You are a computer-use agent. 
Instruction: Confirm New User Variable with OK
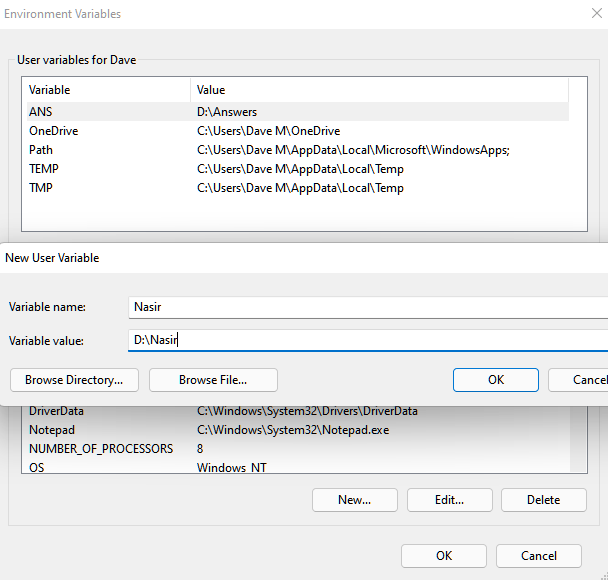coord(496,380)
